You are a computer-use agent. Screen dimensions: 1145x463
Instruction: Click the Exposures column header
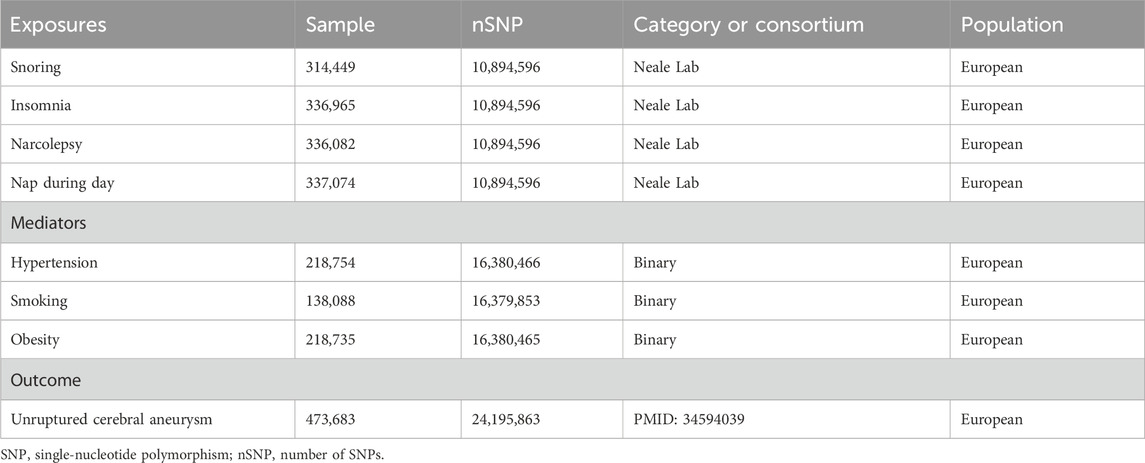click(x=58, y=25)
